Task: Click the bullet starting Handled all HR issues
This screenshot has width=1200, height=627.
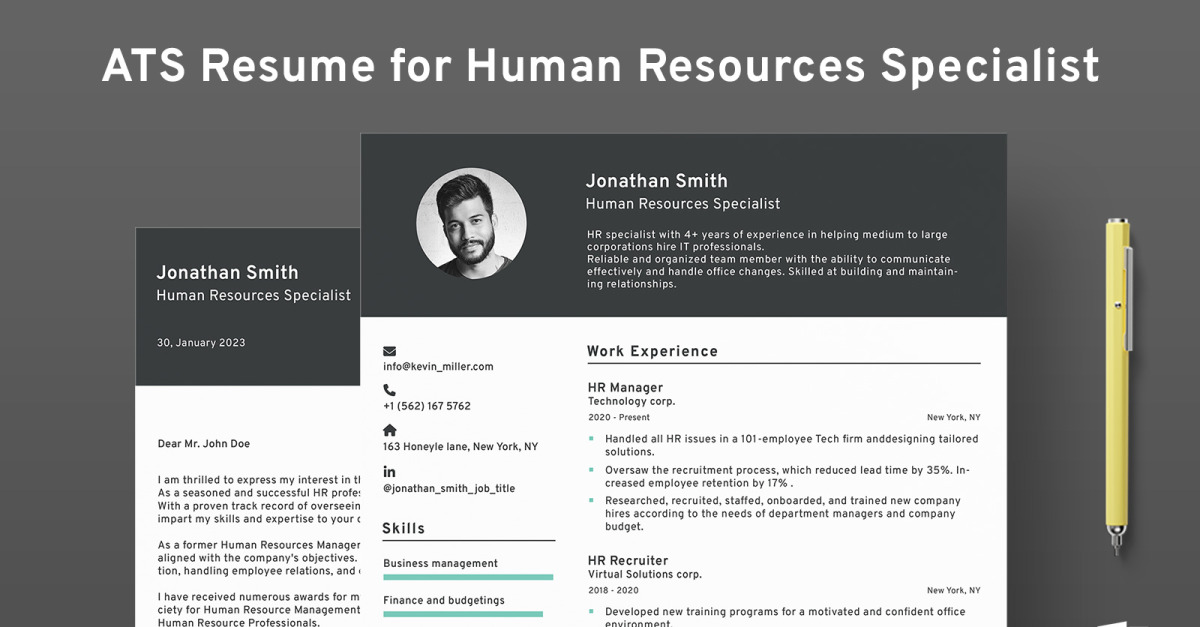Action: click(x=791, y=445)
